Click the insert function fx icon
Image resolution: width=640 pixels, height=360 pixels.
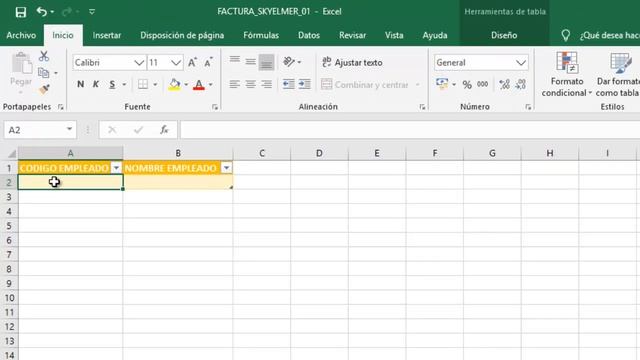click(164, 130)
